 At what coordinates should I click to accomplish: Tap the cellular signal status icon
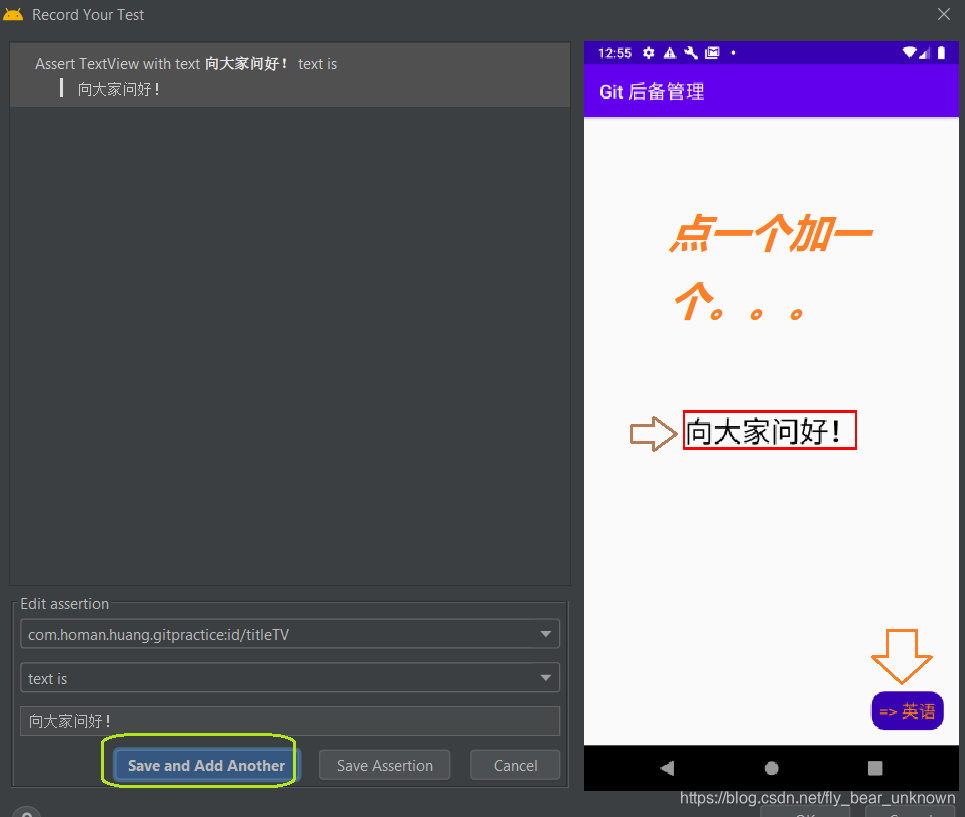pyautogui.click(x=924, y=53)
